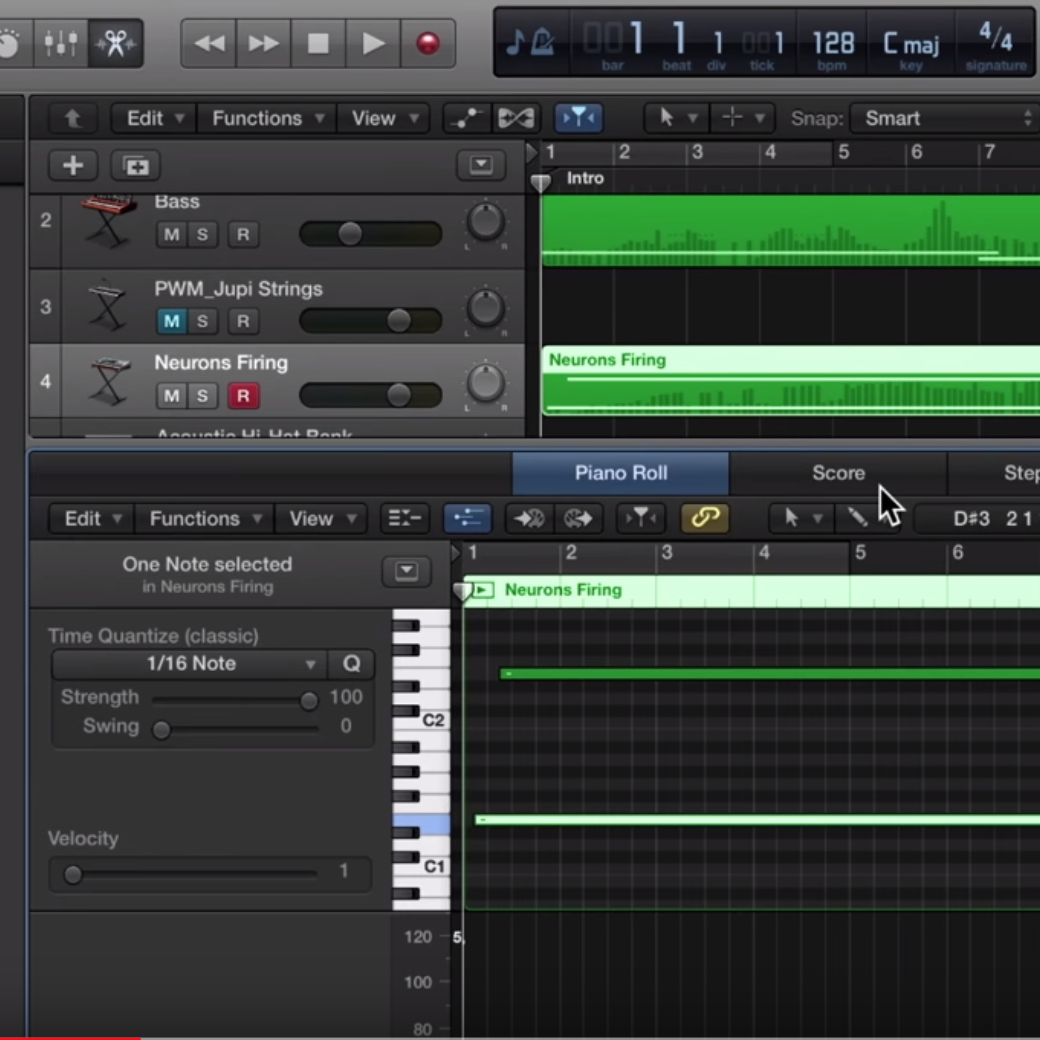Image resolution: width=1040 pixels, height=1040 pixels.
Task: Click the piano roll automation curve icon
Action: [468, 518]
